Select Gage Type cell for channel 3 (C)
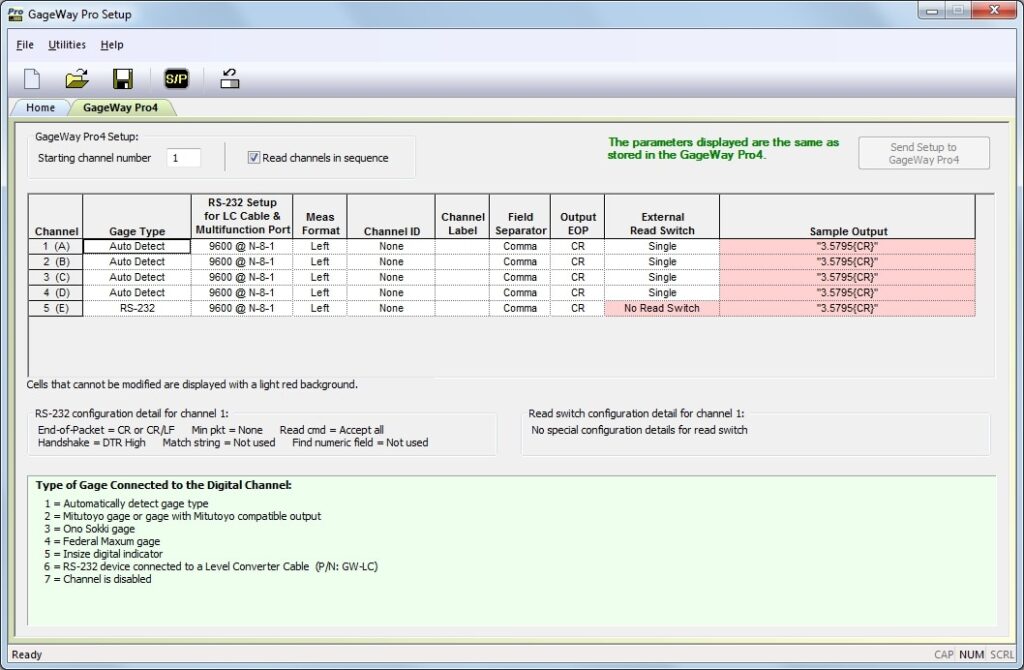Screen dimensions: 1024x670 [x=137, y=278]
